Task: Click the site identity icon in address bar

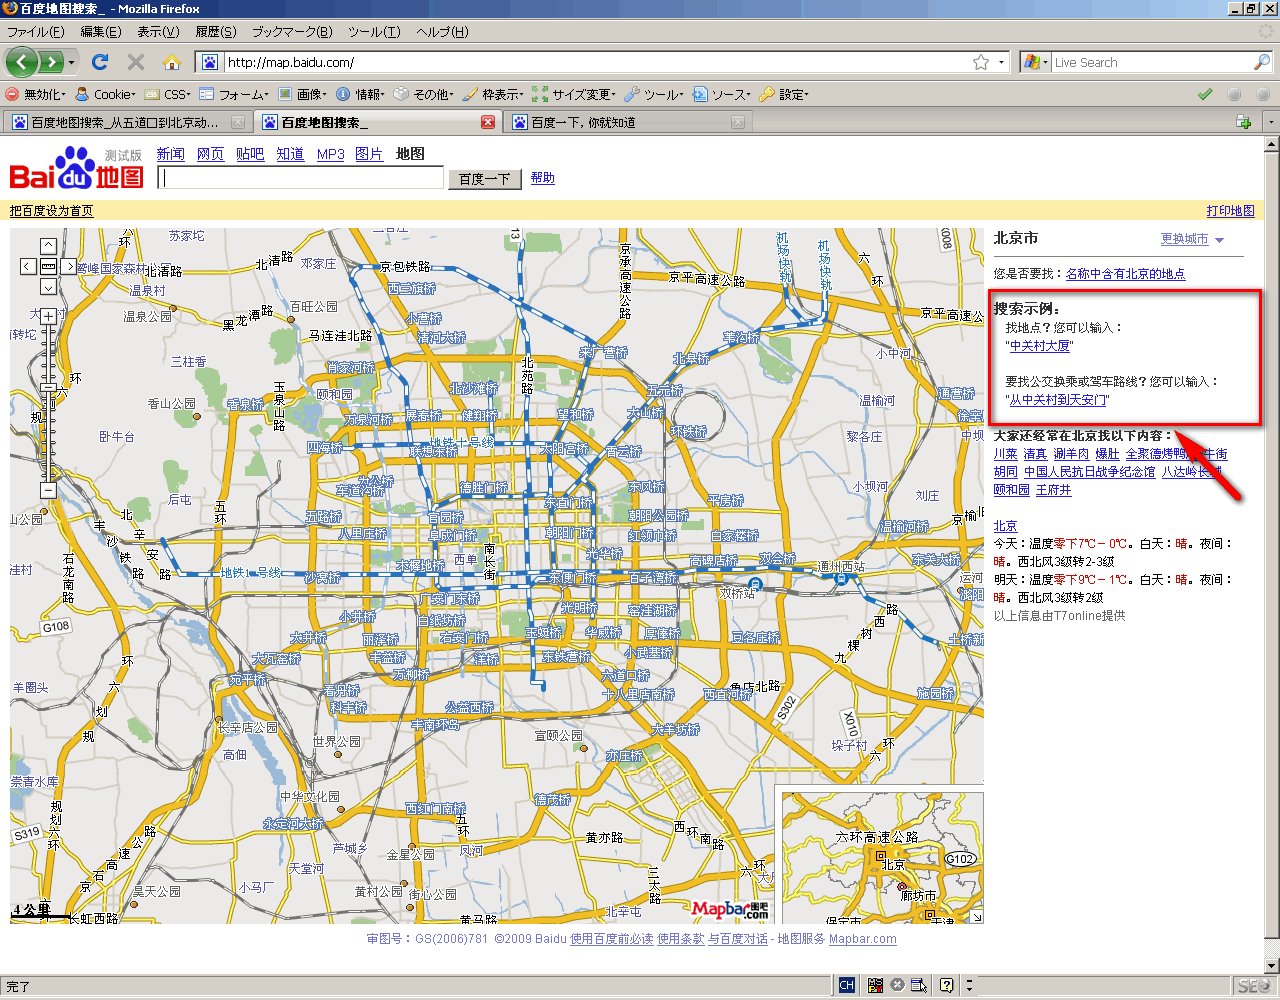Action: pos(209,62)
